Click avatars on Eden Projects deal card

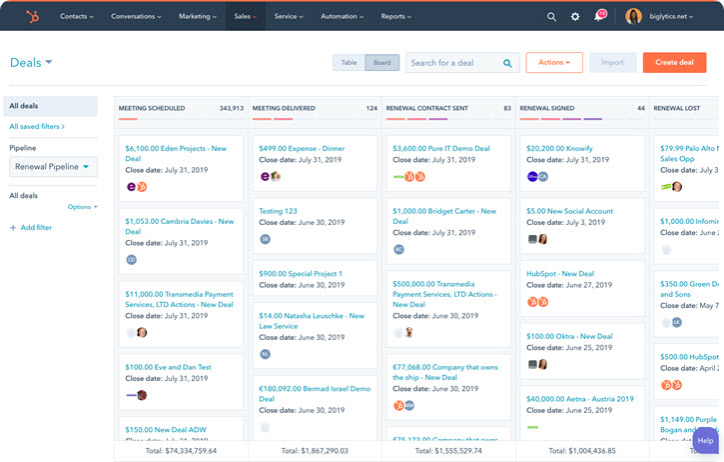(x=137, y=187)
